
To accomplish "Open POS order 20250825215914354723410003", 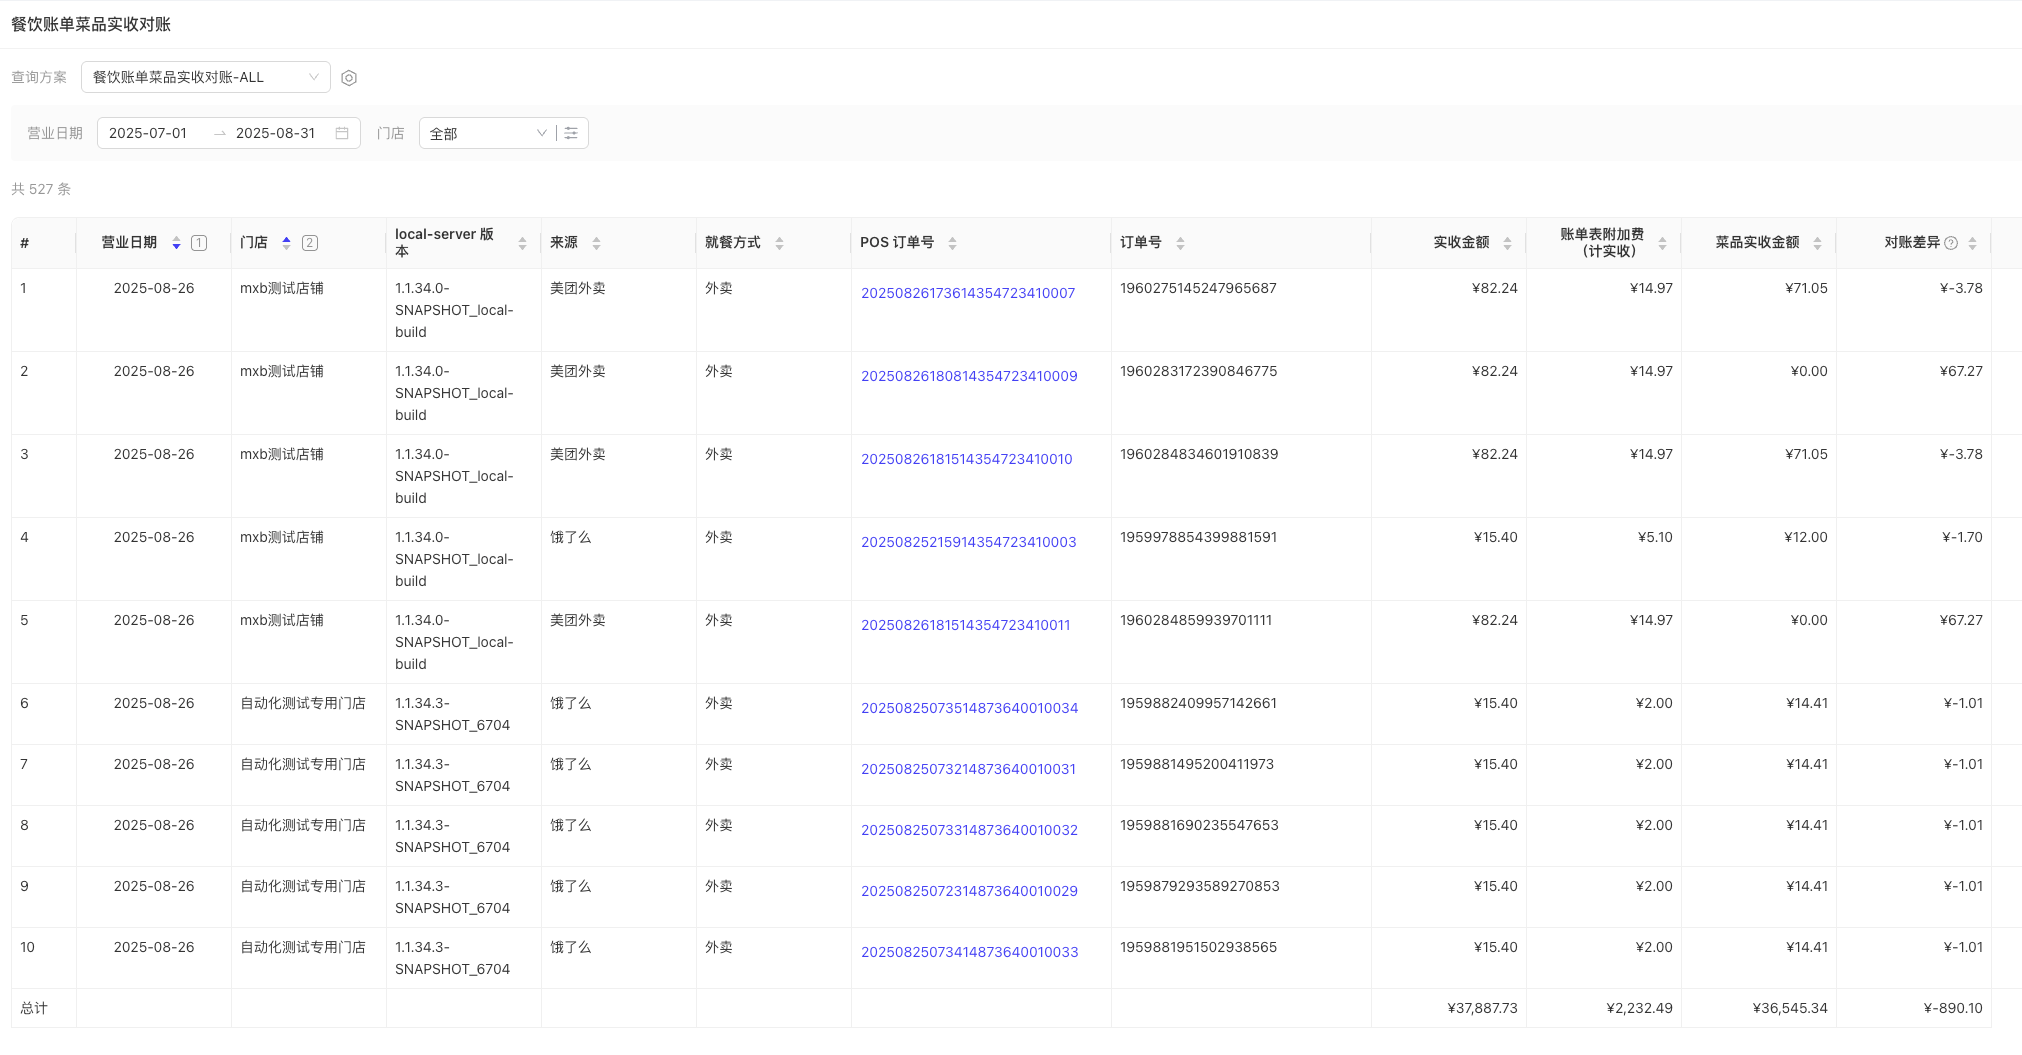I will pyautogui.click(x=968, y=542).
